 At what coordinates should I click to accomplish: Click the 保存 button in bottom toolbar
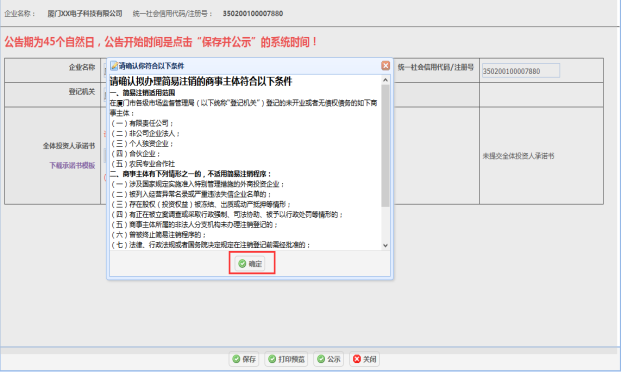[x=244, y=359]
